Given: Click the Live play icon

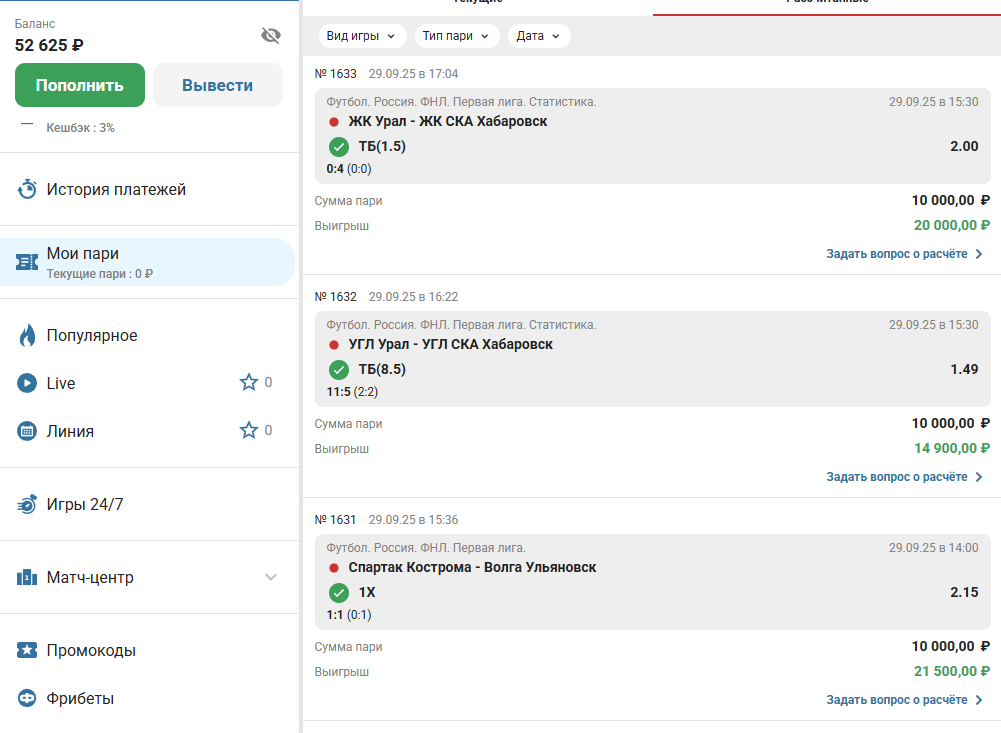Looking at the screenshot, I should [27, 383].
